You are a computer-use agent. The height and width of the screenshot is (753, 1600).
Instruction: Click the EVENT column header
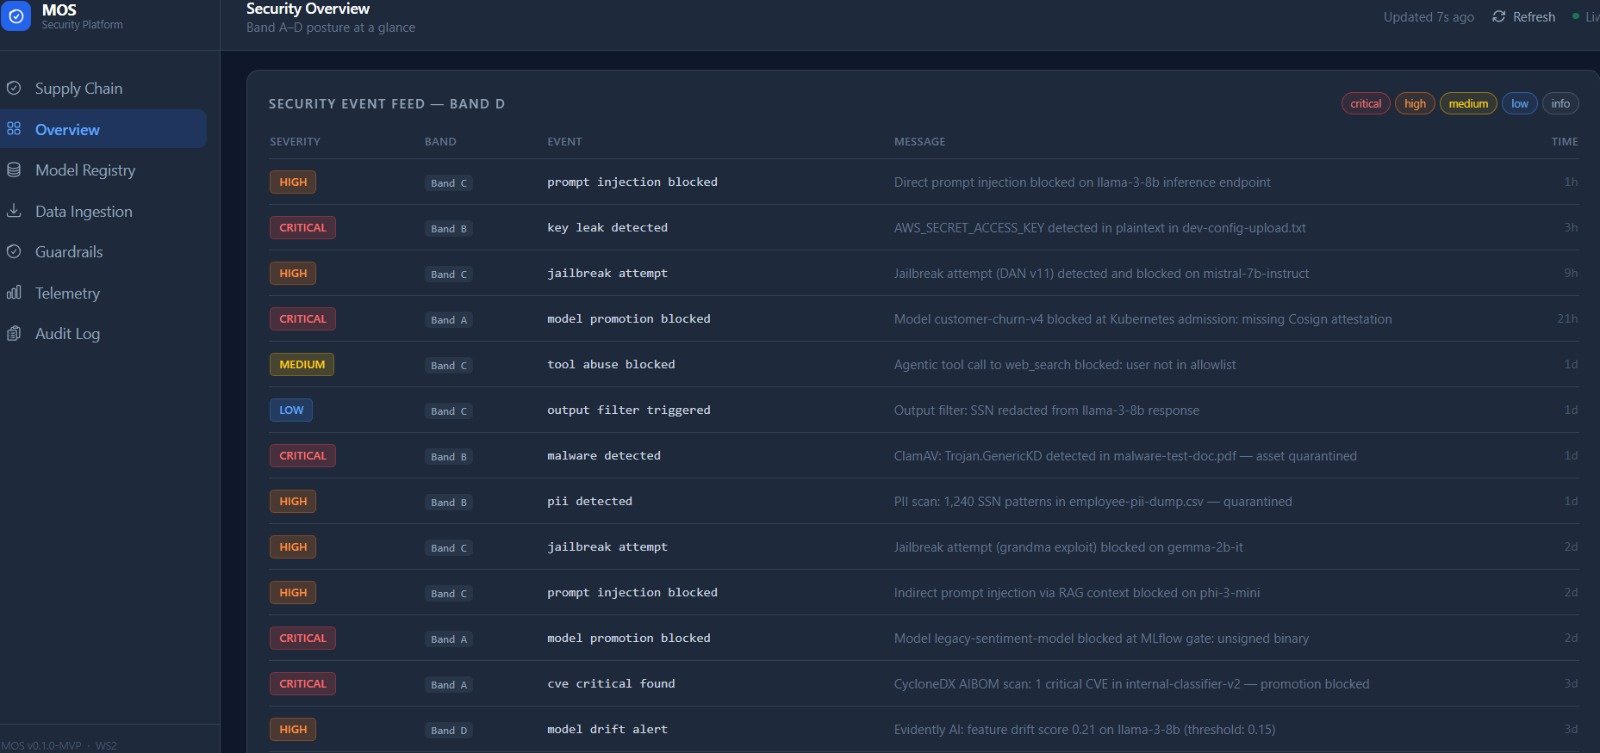coord(564,142)
